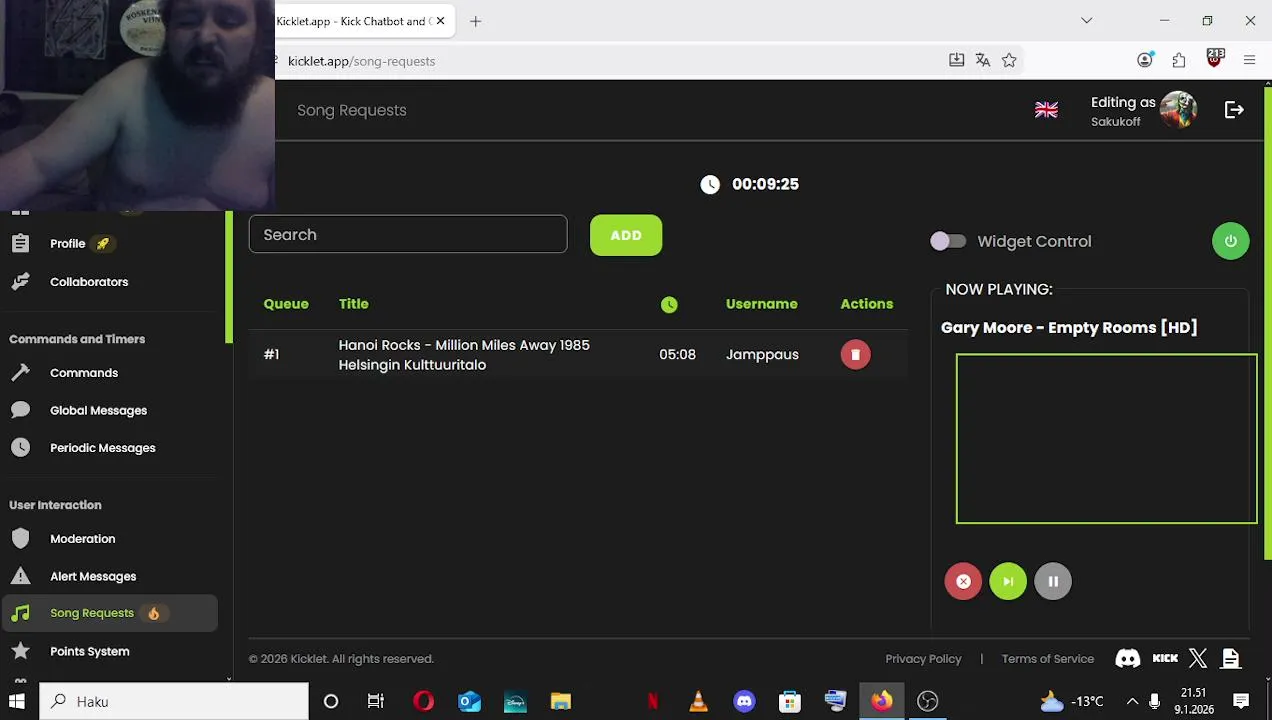Open Moderation settings

pyautogui.click(x=83, y=538)
